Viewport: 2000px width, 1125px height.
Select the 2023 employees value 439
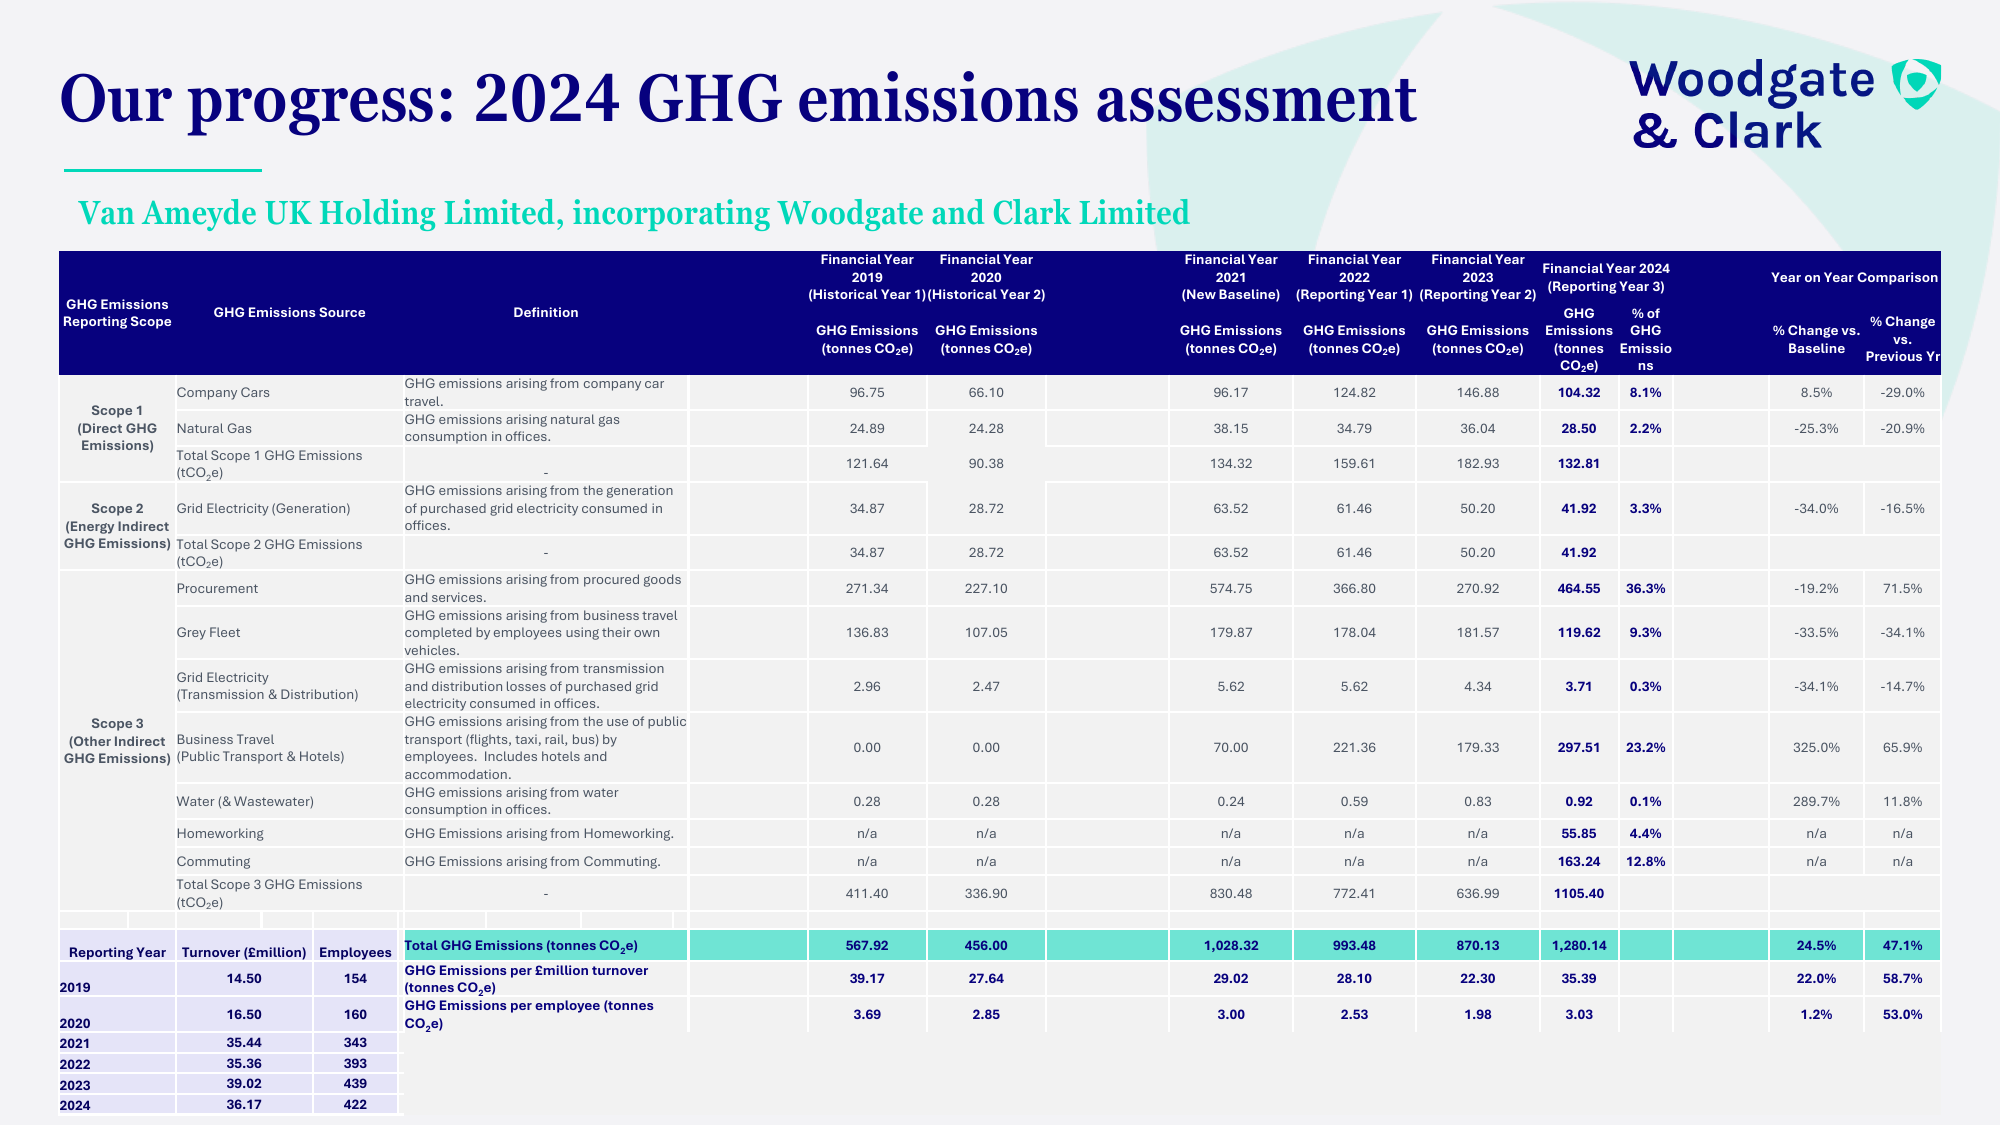(355, 1084)
